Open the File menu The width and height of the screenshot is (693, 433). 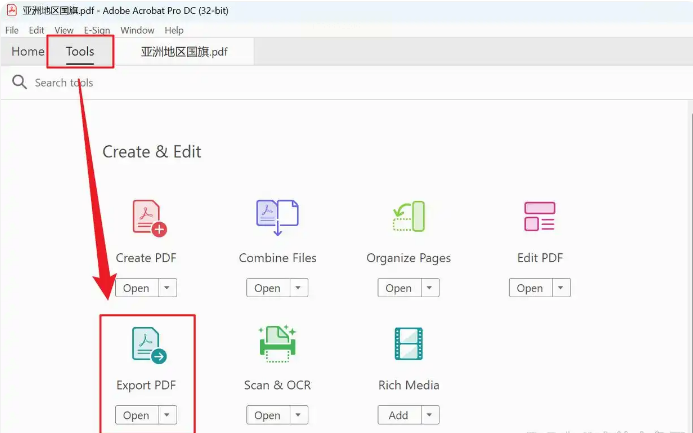(12, 31)
